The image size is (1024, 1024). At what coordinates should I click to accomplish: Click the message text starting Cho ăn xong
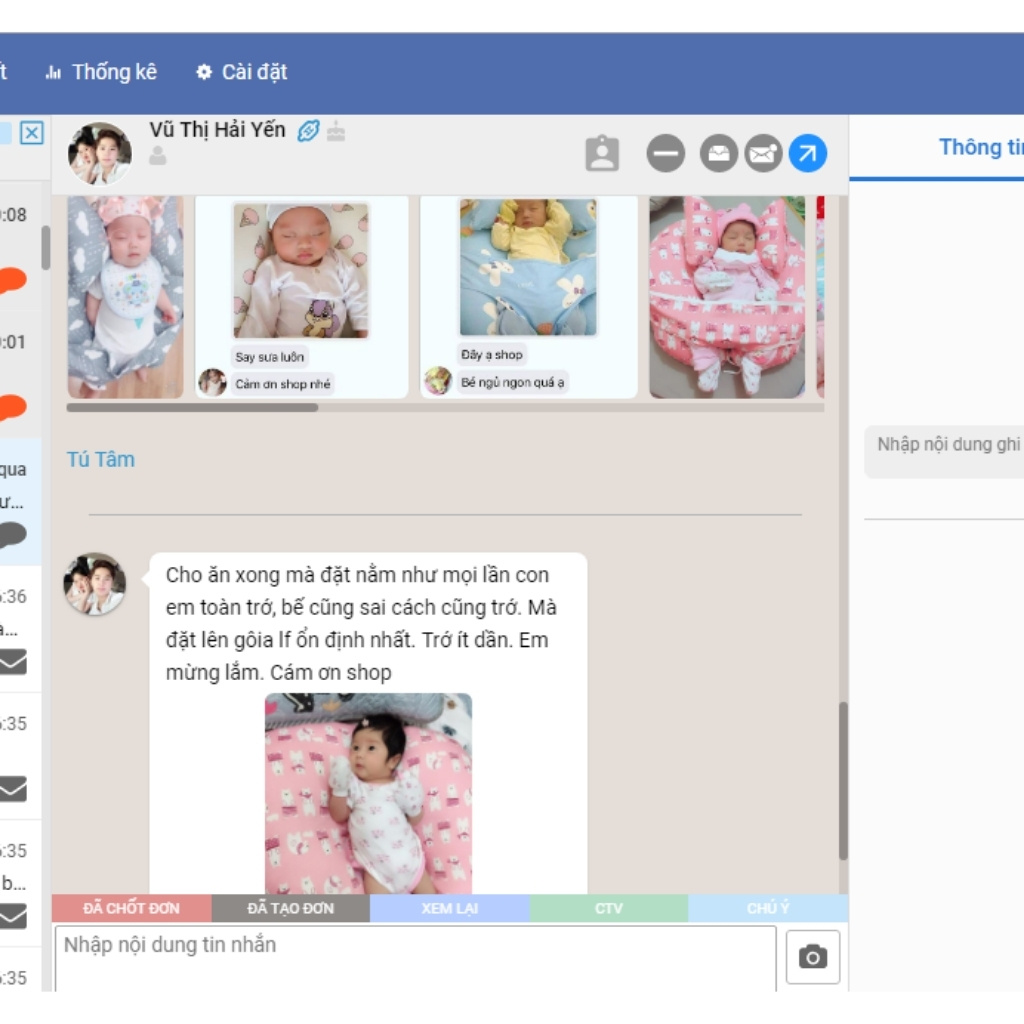(x=361, y=624)
